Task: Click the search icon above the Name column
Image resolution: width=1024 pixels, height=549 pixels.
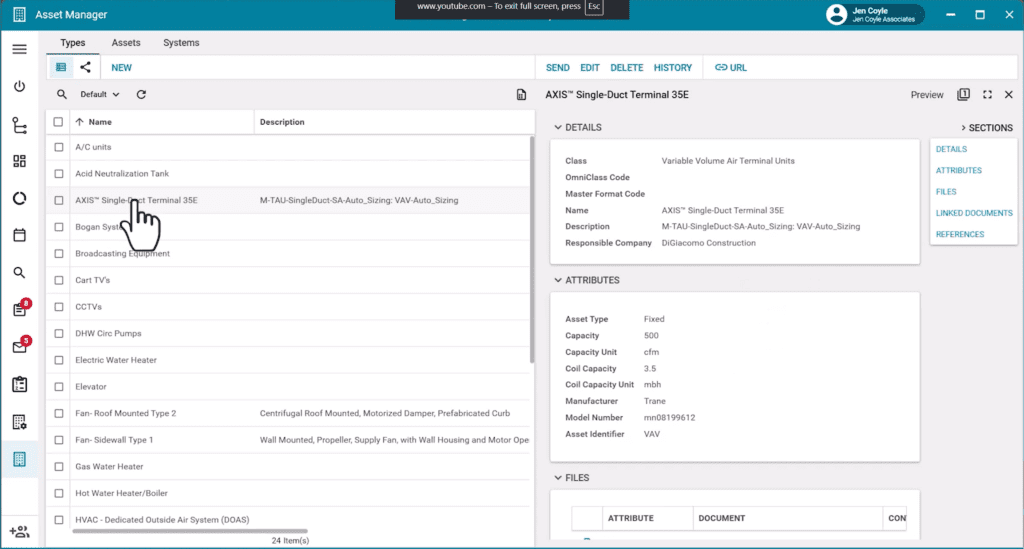Action: tap(61, 95)
